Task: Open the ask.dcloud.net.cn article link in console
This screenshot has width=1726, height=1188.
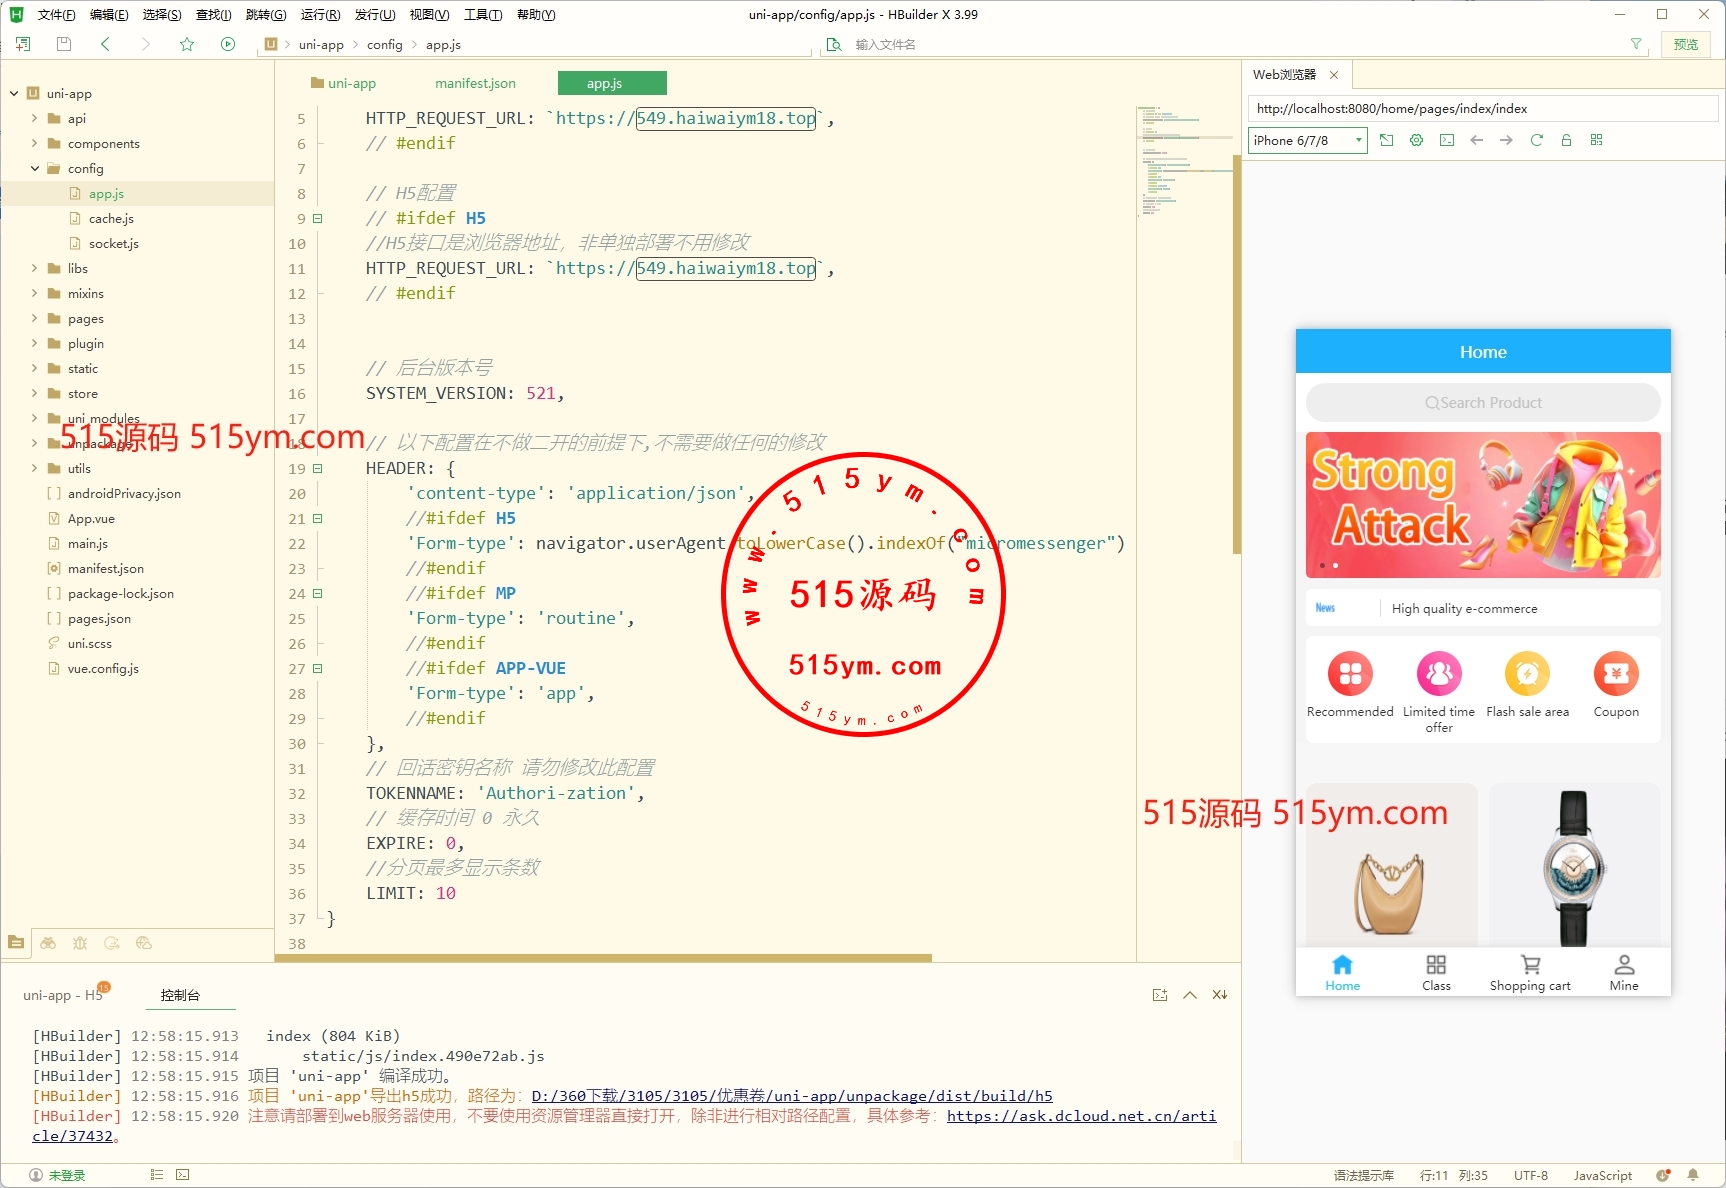Action: click(x=1081, y=1116)
